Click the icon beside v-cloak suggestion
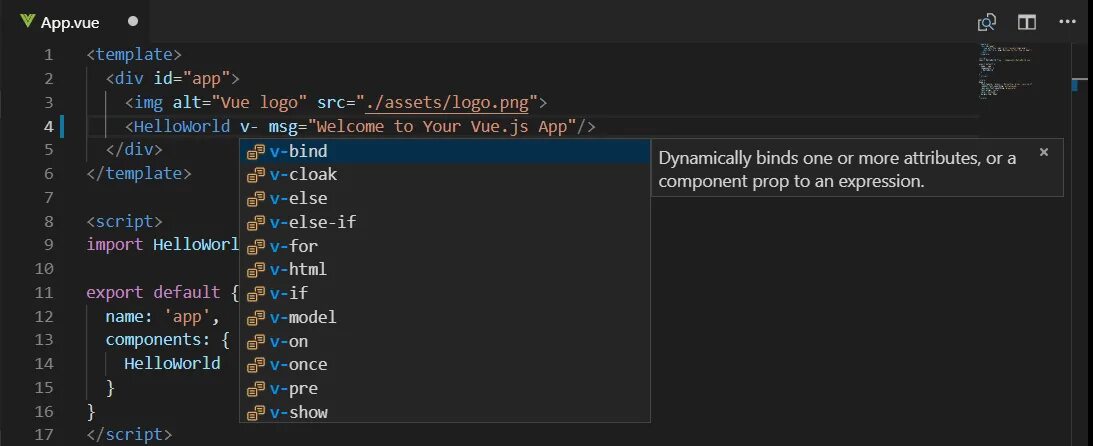1093x446 pixels. coord(256,175)
